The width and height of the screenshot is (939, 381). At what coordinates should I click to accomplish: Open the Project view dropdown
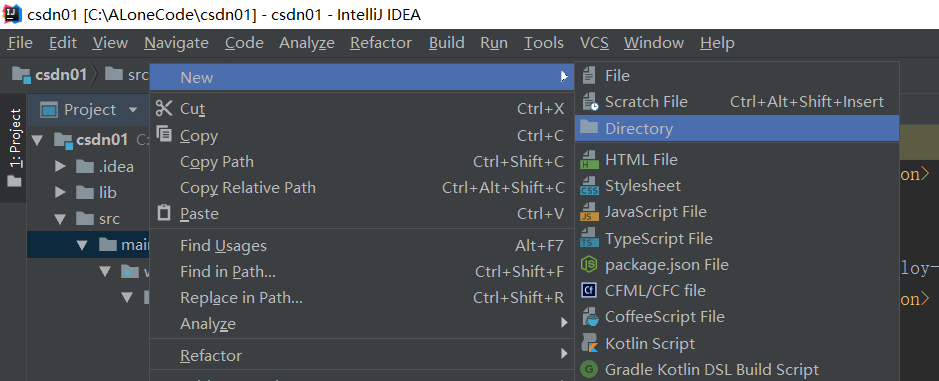coord(133,110)
